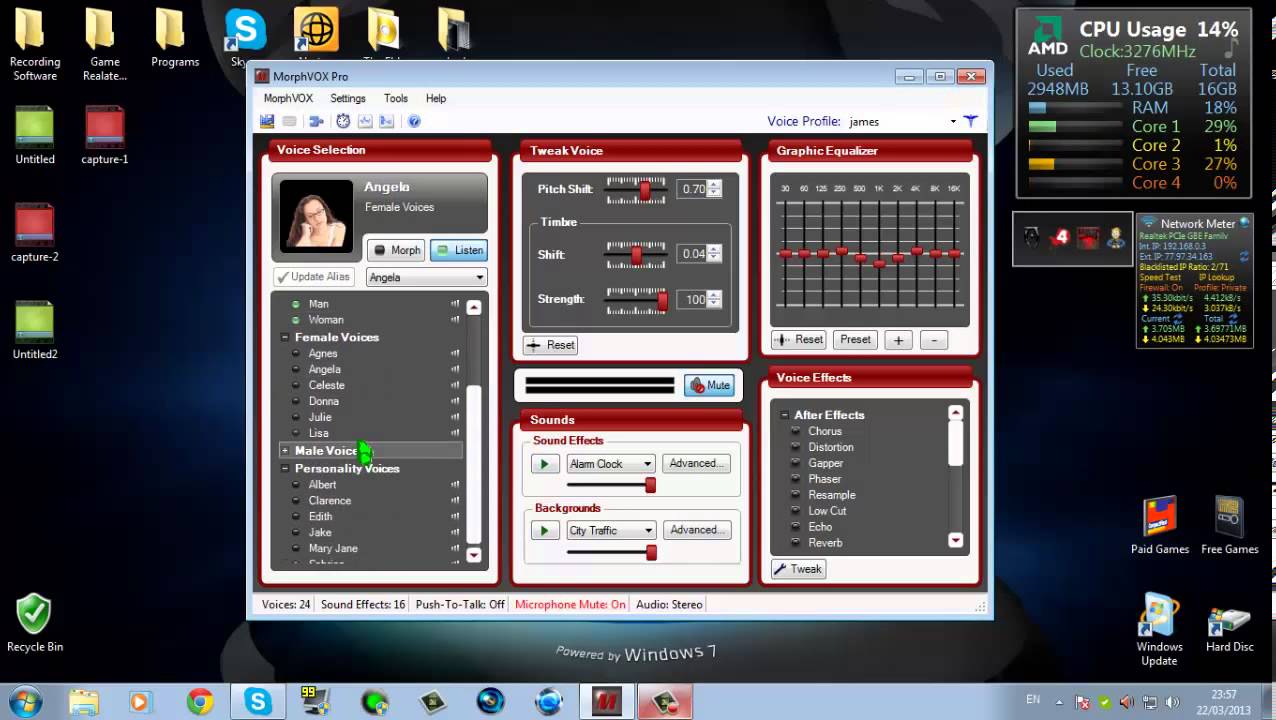The width and height of the screenshot is (1276, 720).
Task: Open the capture-1 desktop file
Action: click(105, 136)
